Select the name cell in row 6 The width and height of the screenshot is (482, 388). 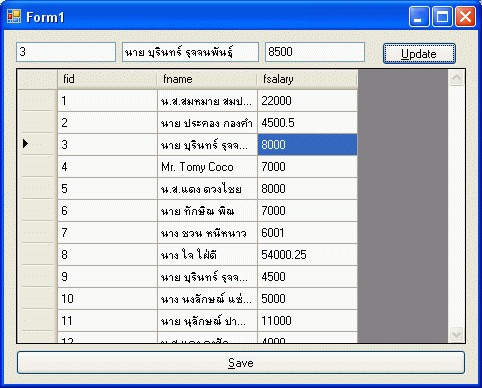click(x=207, y=211)
